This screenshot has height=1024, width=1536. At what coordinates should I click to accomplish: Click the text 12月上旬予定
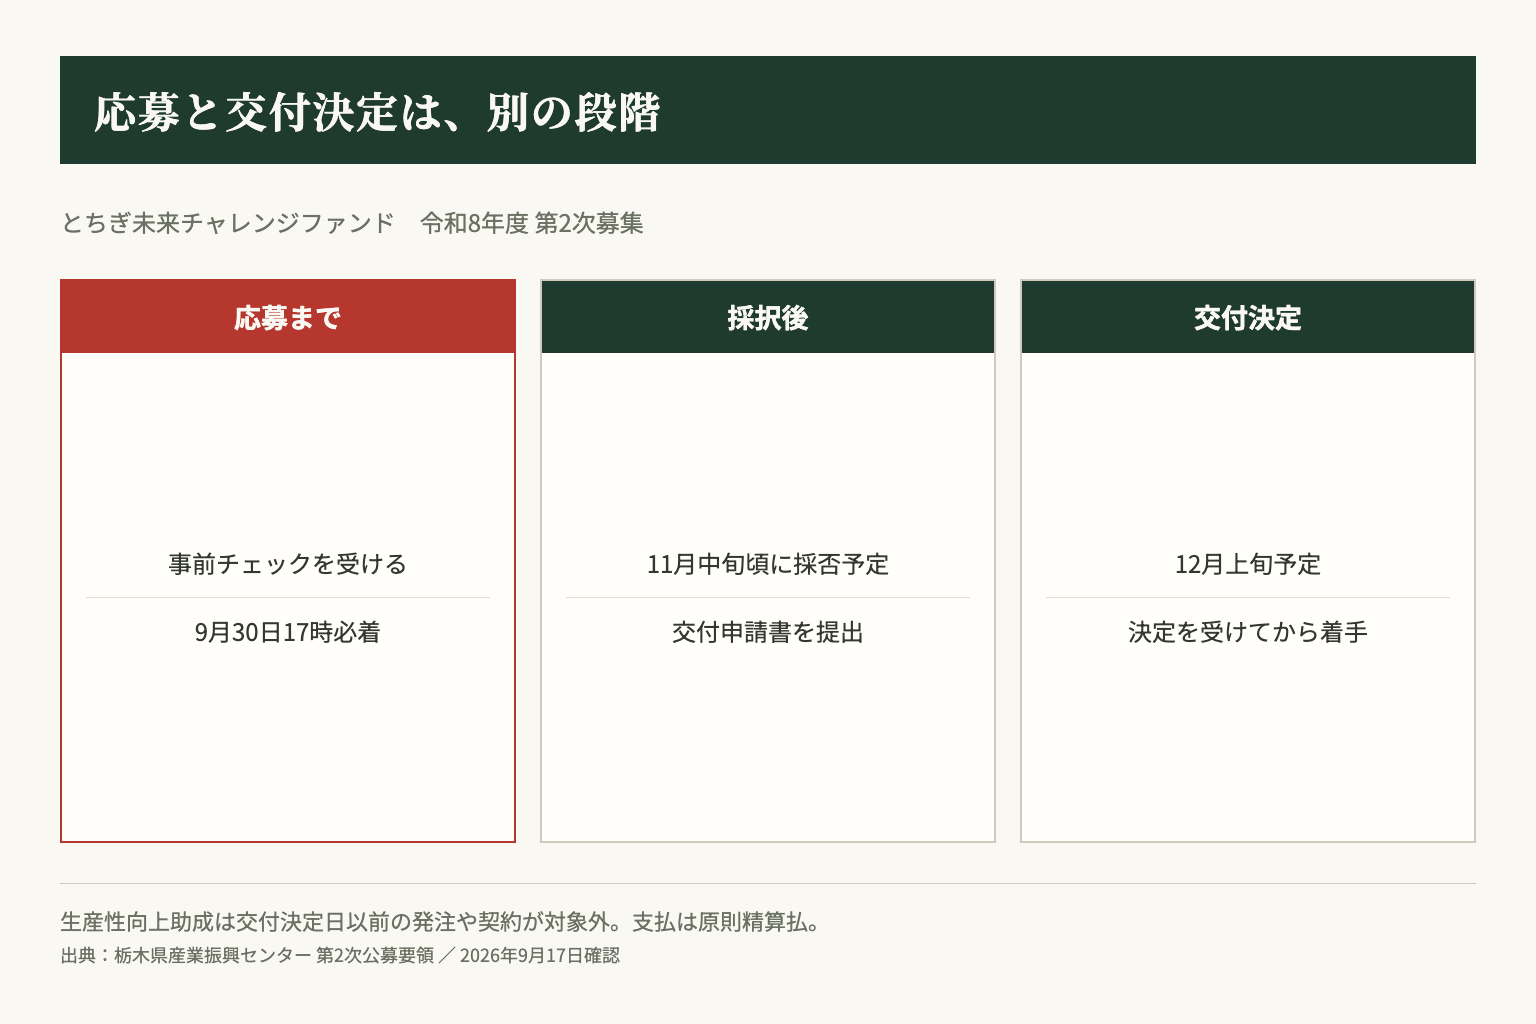point(1248,564)
